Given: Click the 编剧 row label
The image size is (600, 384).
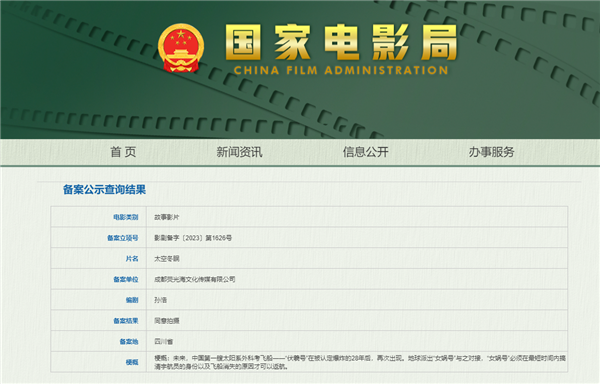Looking at the screenshot, I should pyautogui.click(x=132, y=300).
